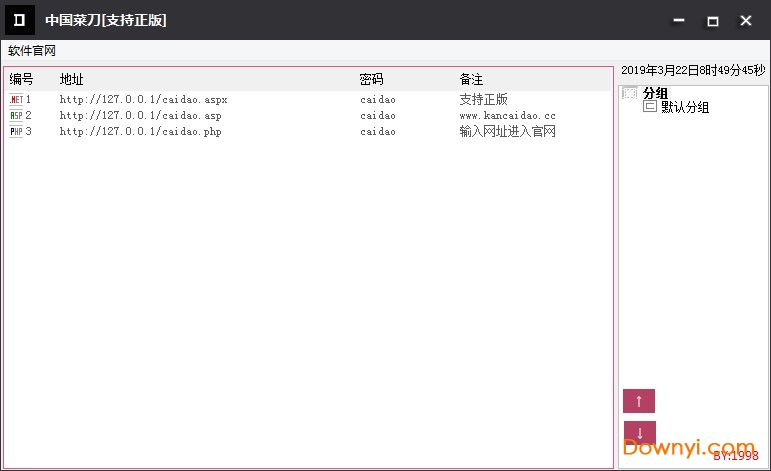Select the 分组 root tree node

point(655,93)
